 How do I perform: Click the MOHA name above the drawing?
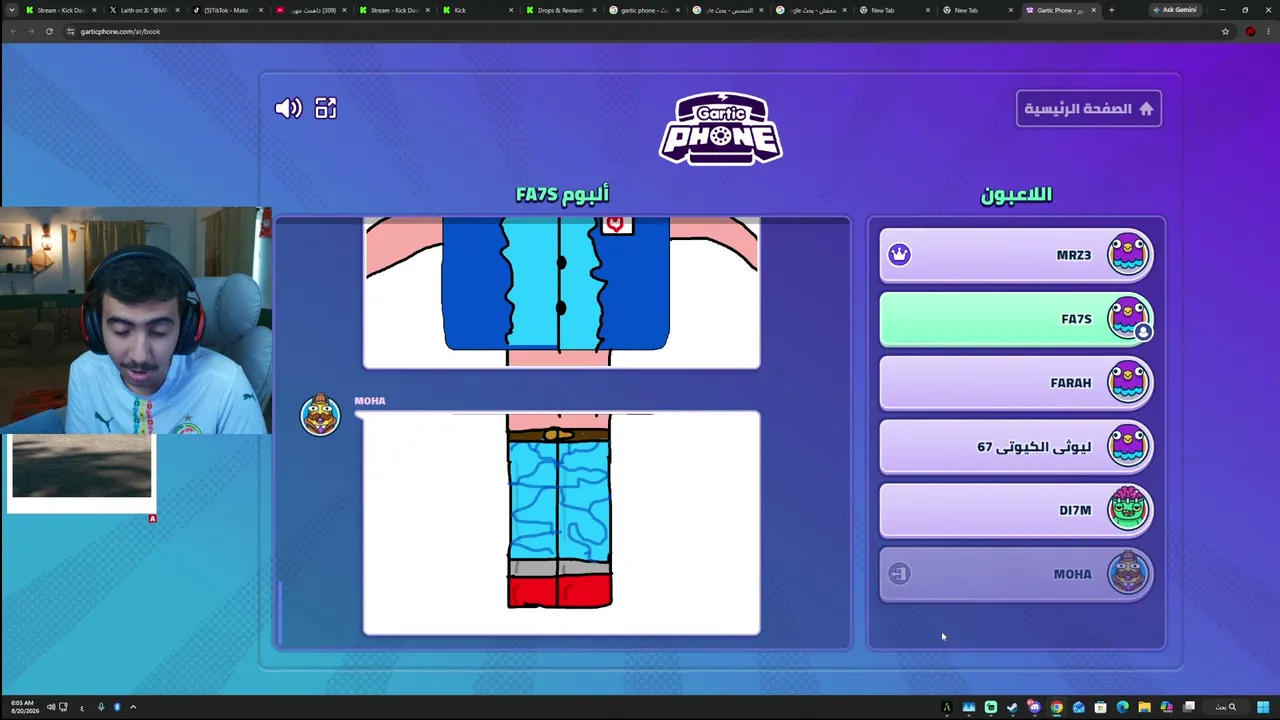(x=370, y=401)
